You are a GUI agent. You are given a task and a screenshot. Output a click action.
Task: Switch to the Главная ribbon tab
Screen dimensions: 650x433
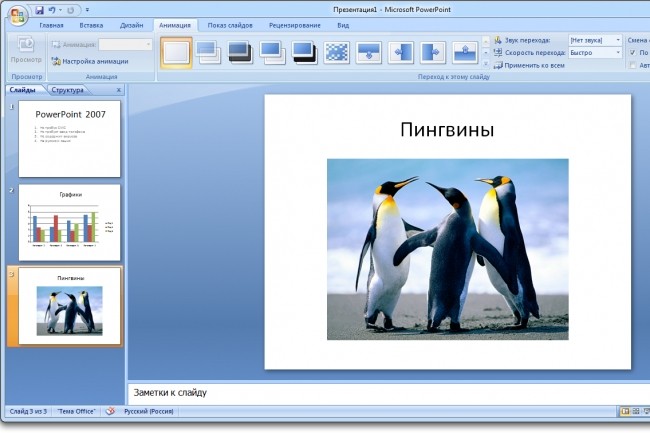pos(51,25)
